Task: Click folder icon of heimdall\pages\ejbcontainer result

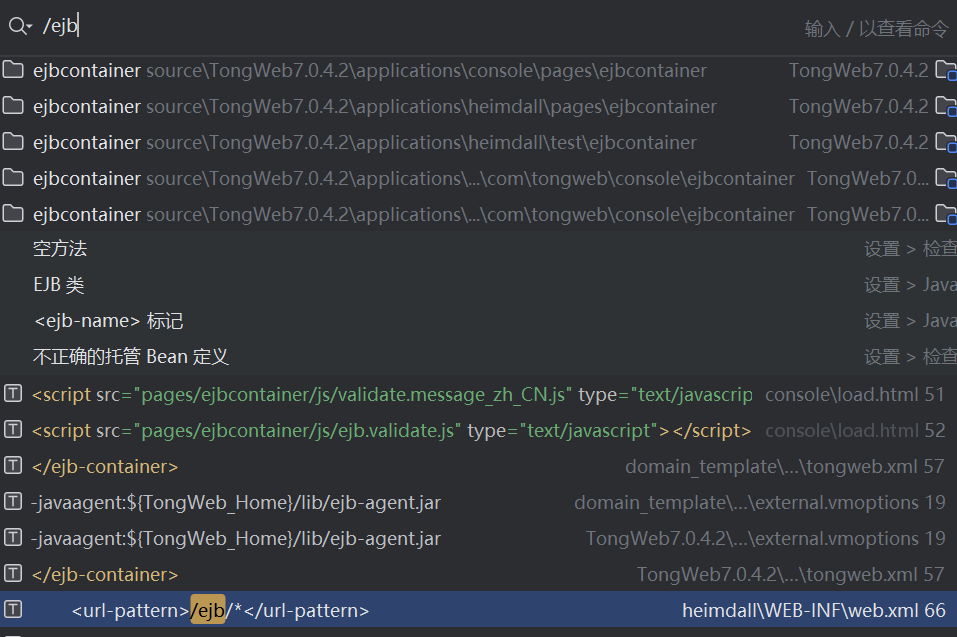Action: click(13, 106)
